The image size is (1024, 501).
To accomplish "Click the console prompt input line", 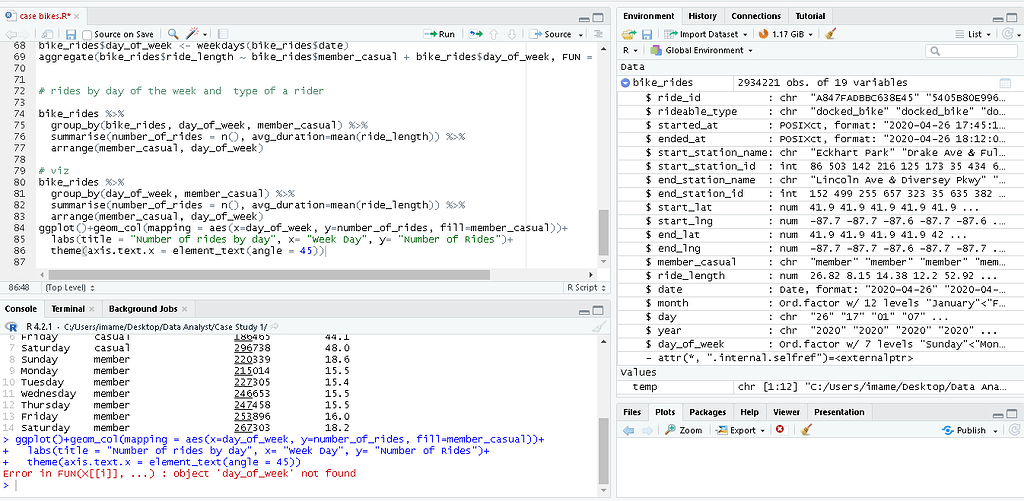I will (300, 485).
